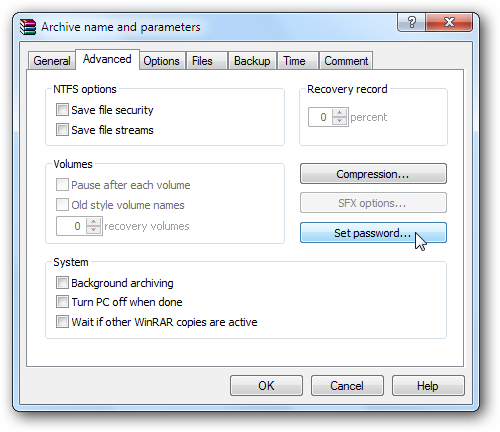The height and width of the screenshot is (432, 500).
Task: Go to the Comment tab
Action: [x=346, y=61]
